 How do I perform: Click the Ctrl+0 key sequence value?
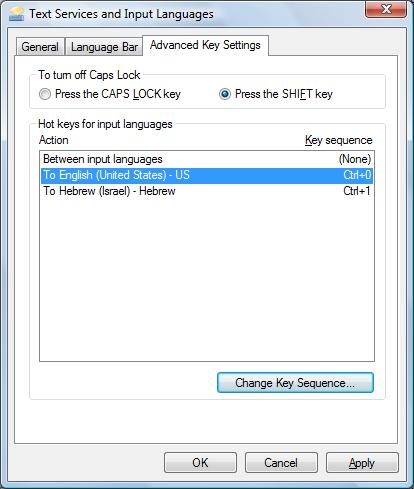[357, 175]
